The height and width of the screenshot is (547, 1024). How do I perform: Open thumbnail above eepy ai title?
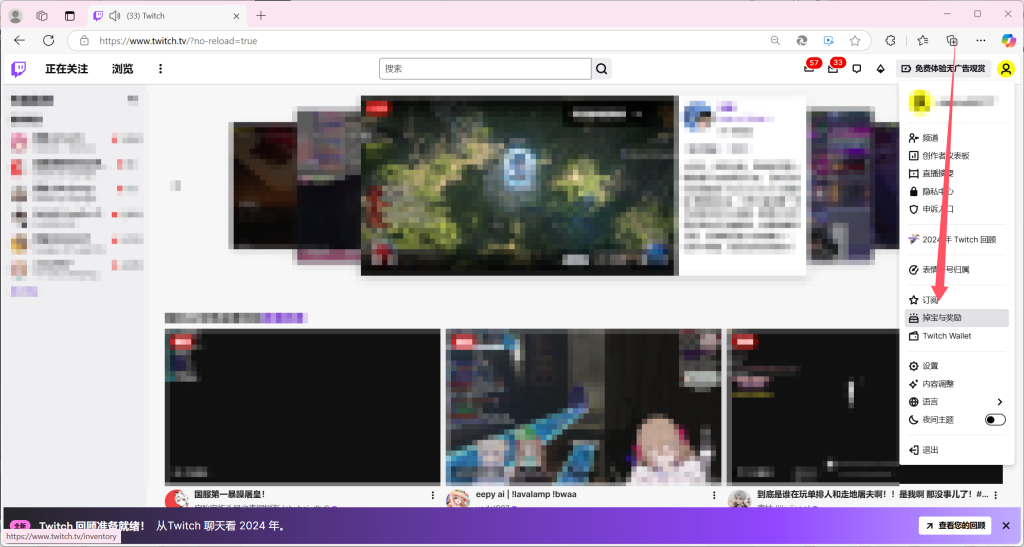pos(584,407)
